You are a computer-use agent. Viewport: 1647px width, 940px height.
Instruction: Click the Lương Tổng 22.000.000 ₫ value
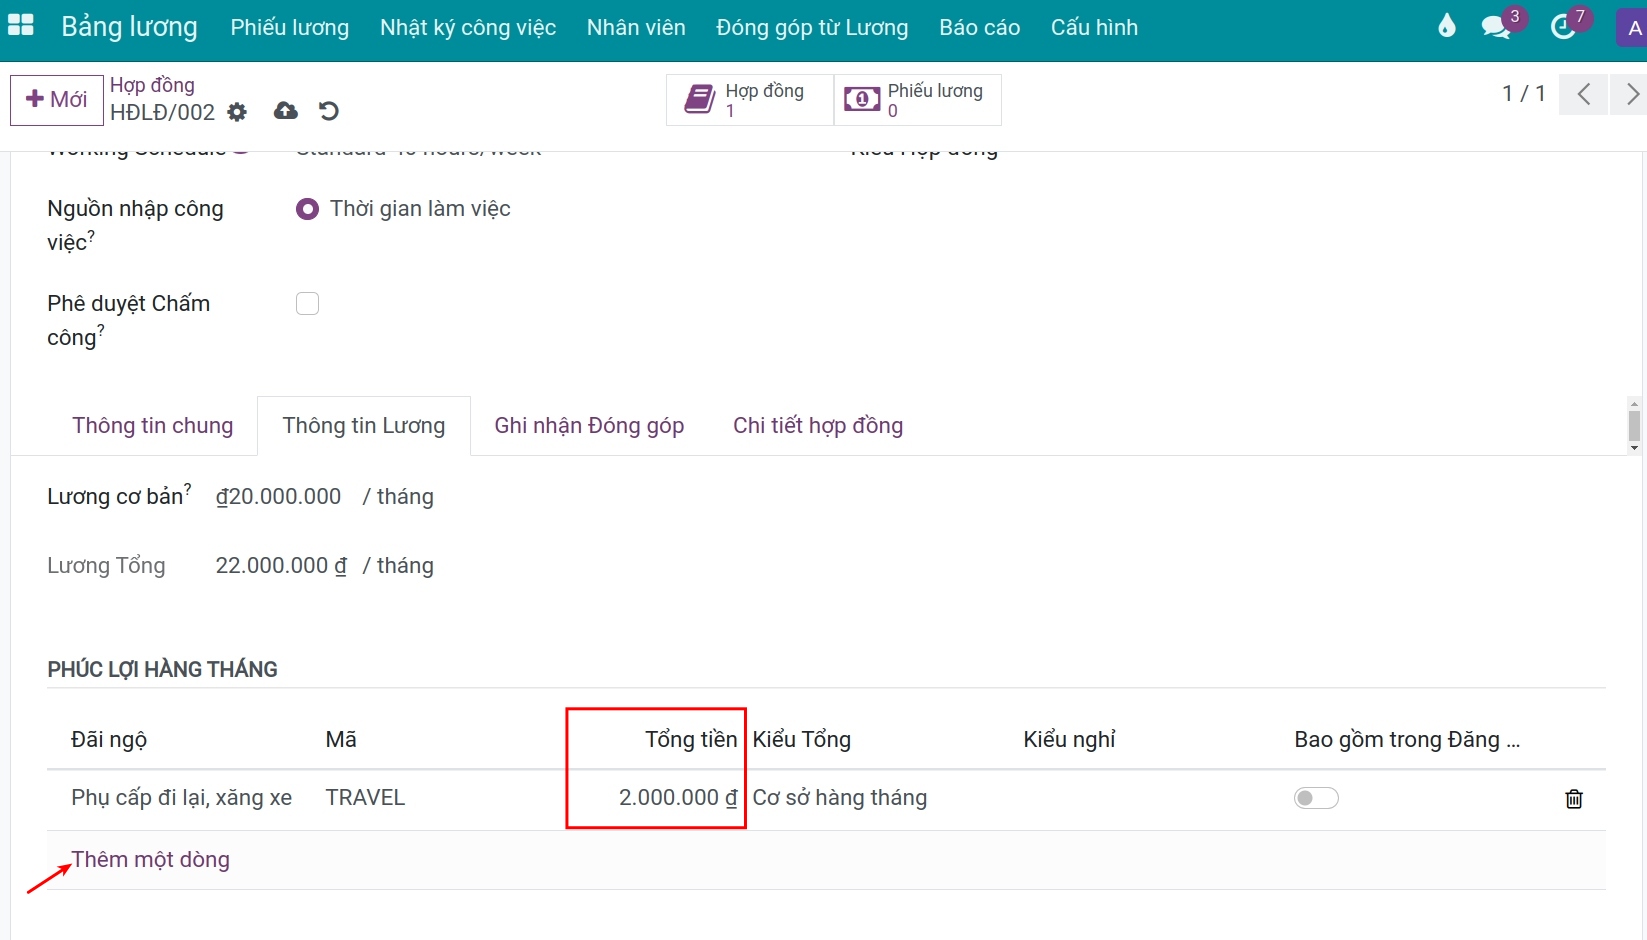(x=282, y=566)
